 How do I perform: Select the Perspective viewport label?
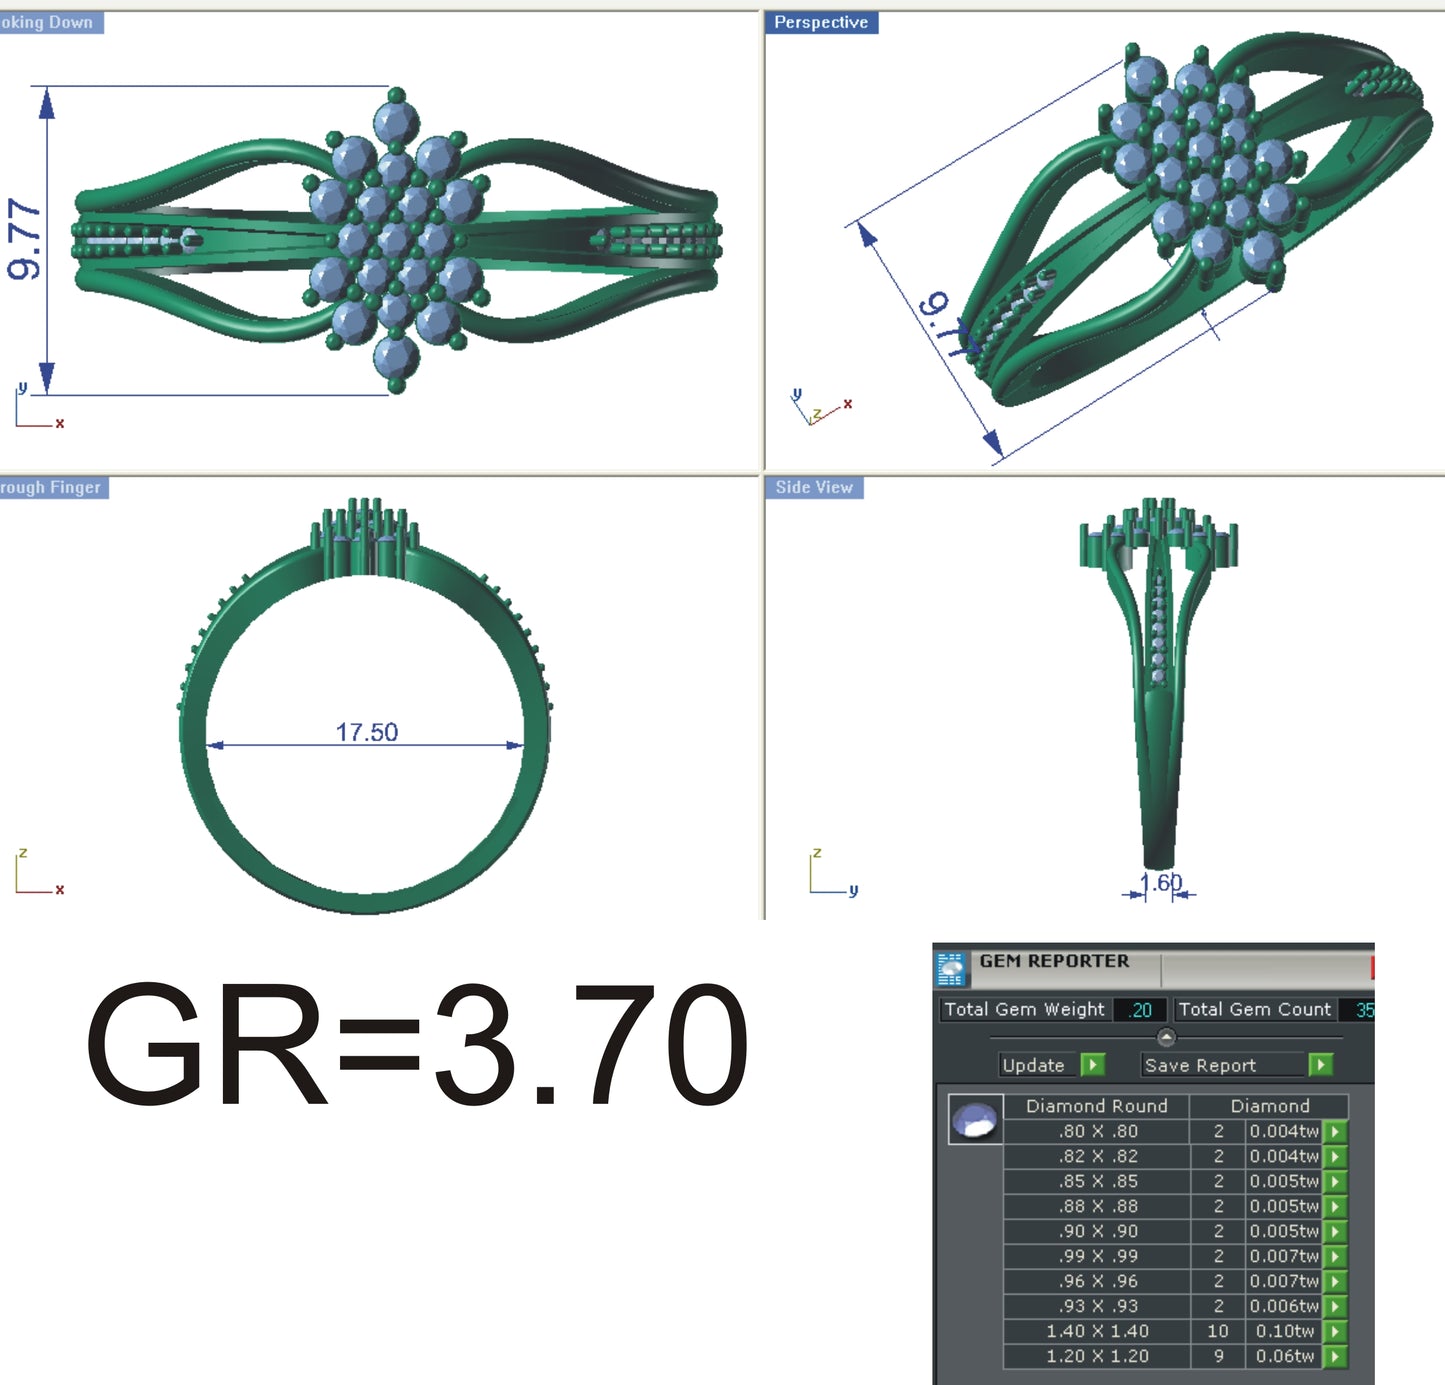821,22
